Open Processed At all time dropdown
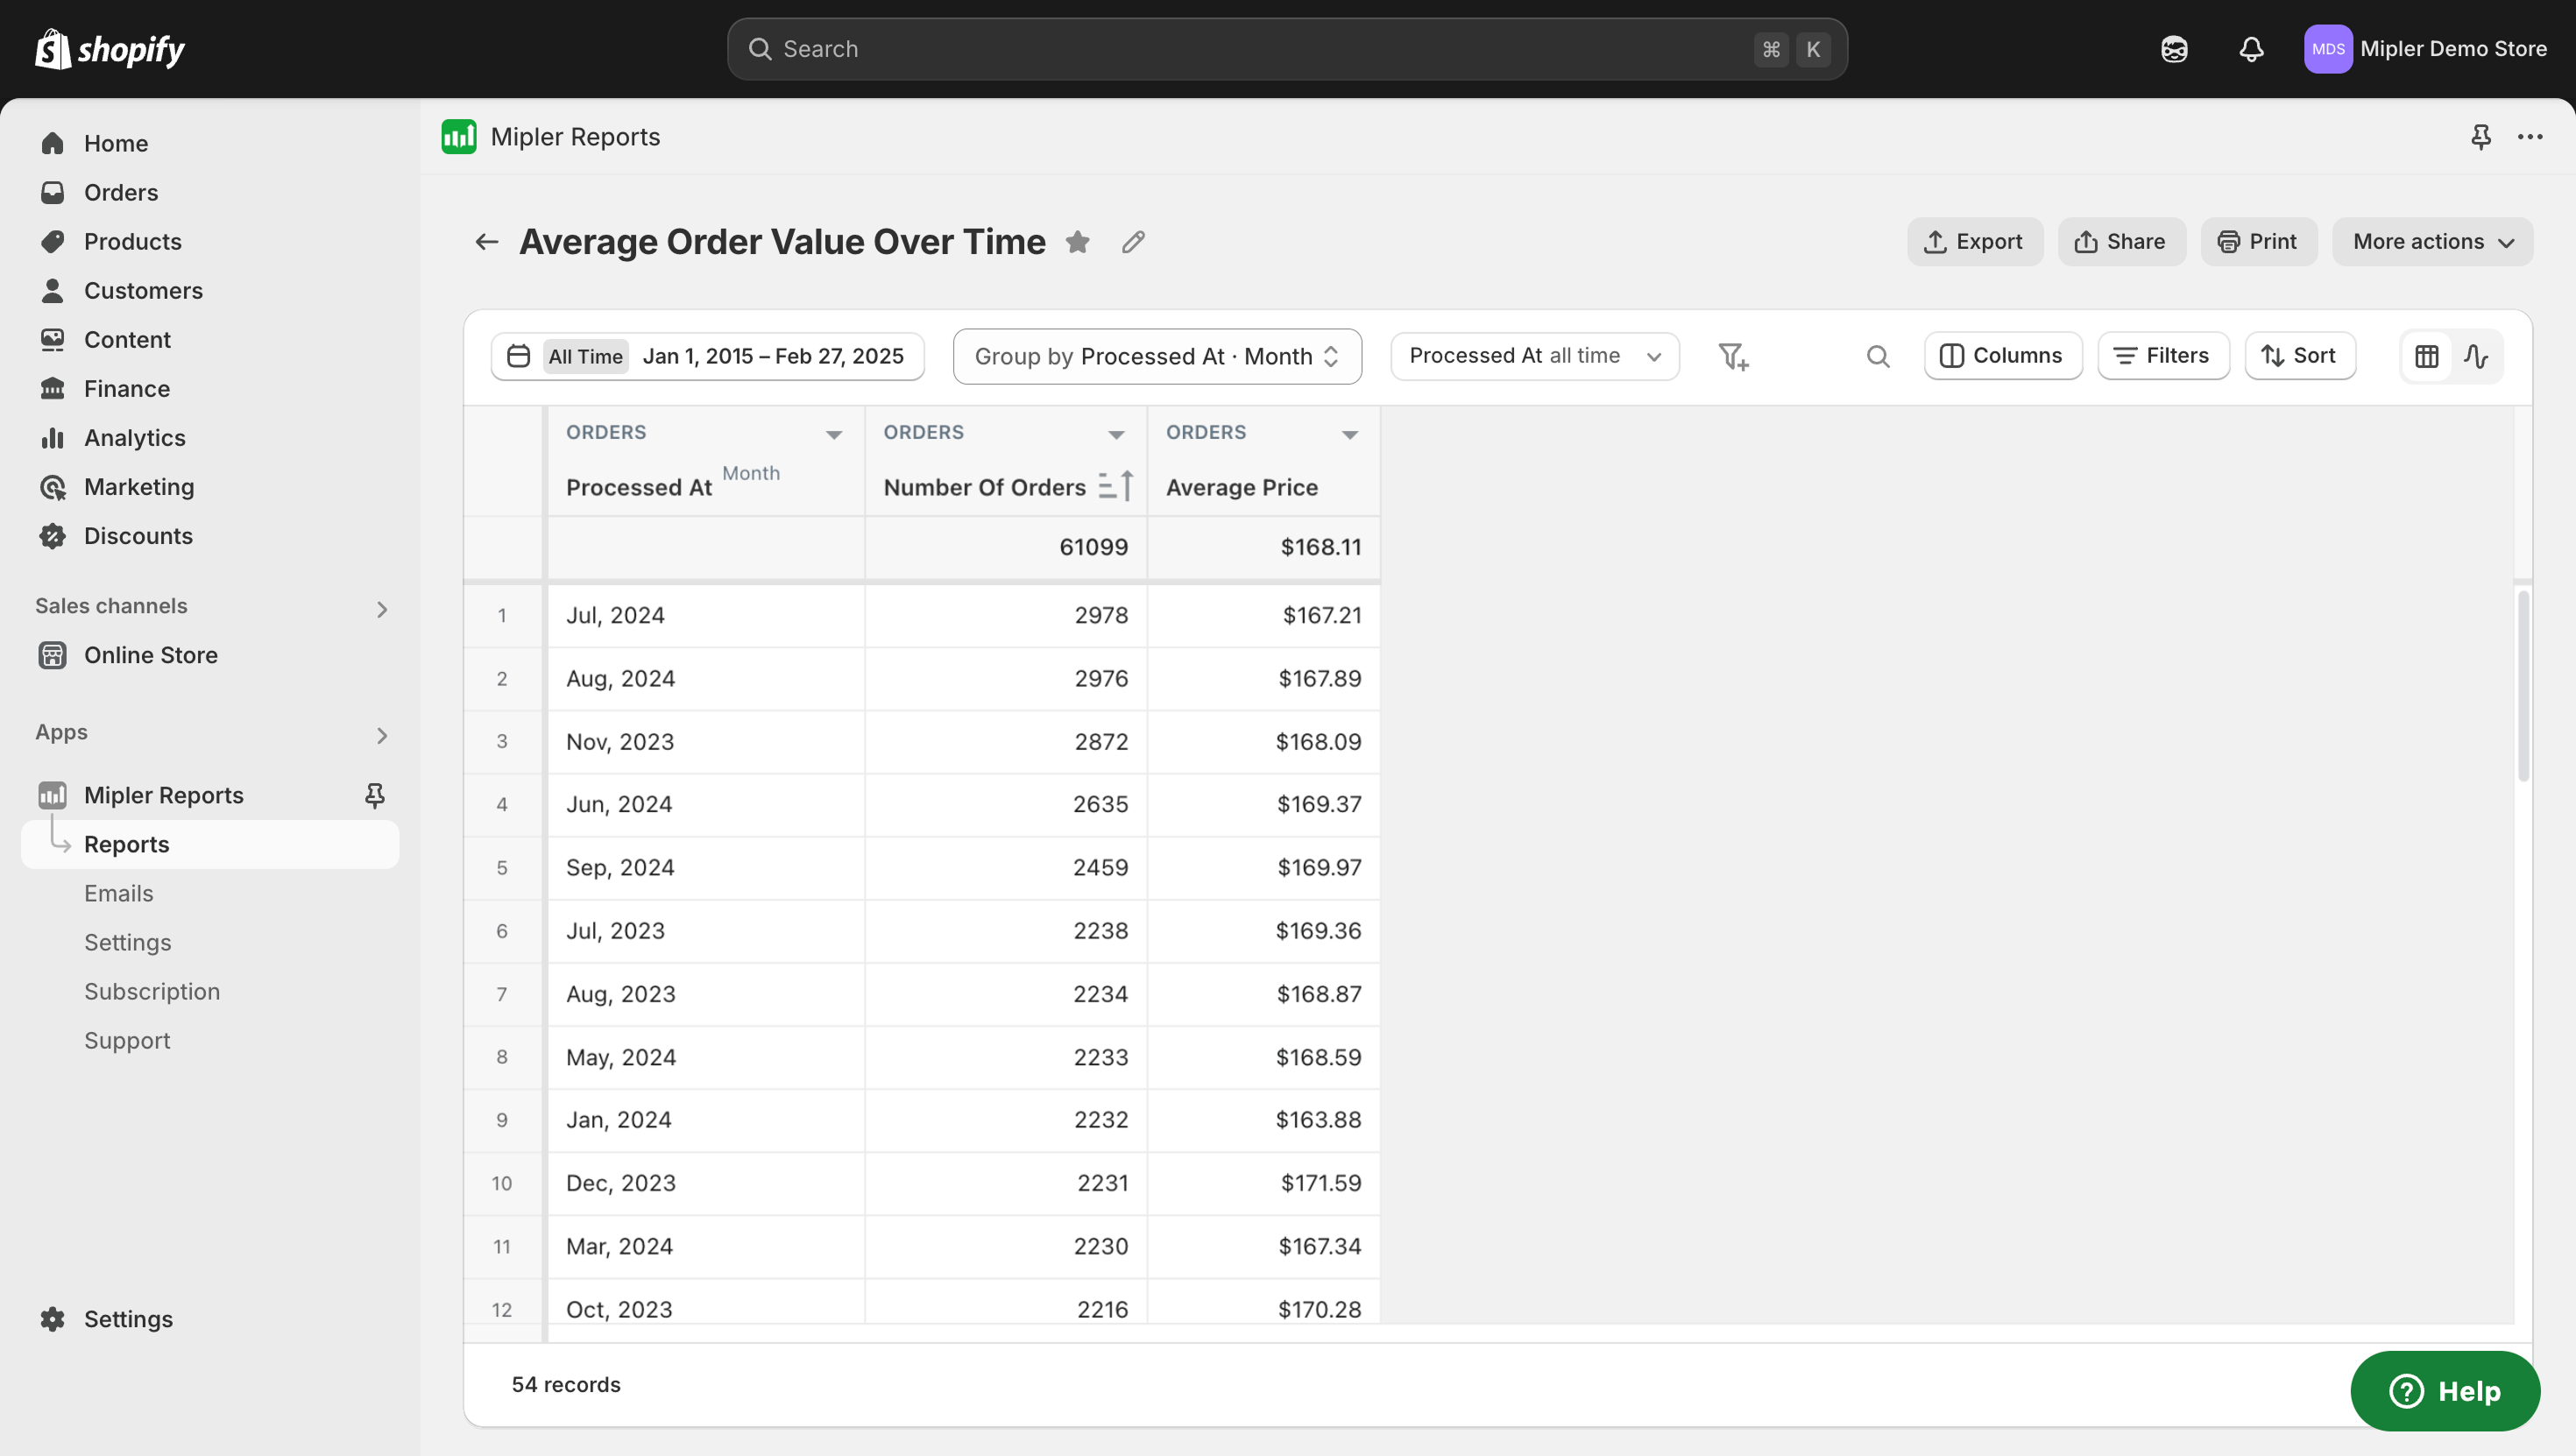Image resolution: width=2576 pixels, height=1456 pixels. click(1534, 357)
